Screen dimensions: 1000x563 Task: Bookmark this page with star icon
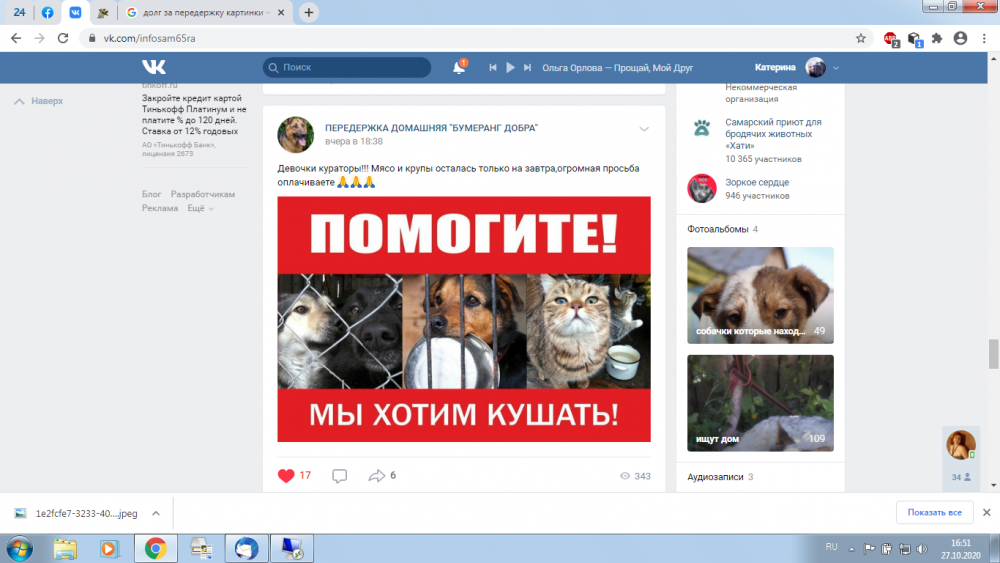tap(860, 38)
